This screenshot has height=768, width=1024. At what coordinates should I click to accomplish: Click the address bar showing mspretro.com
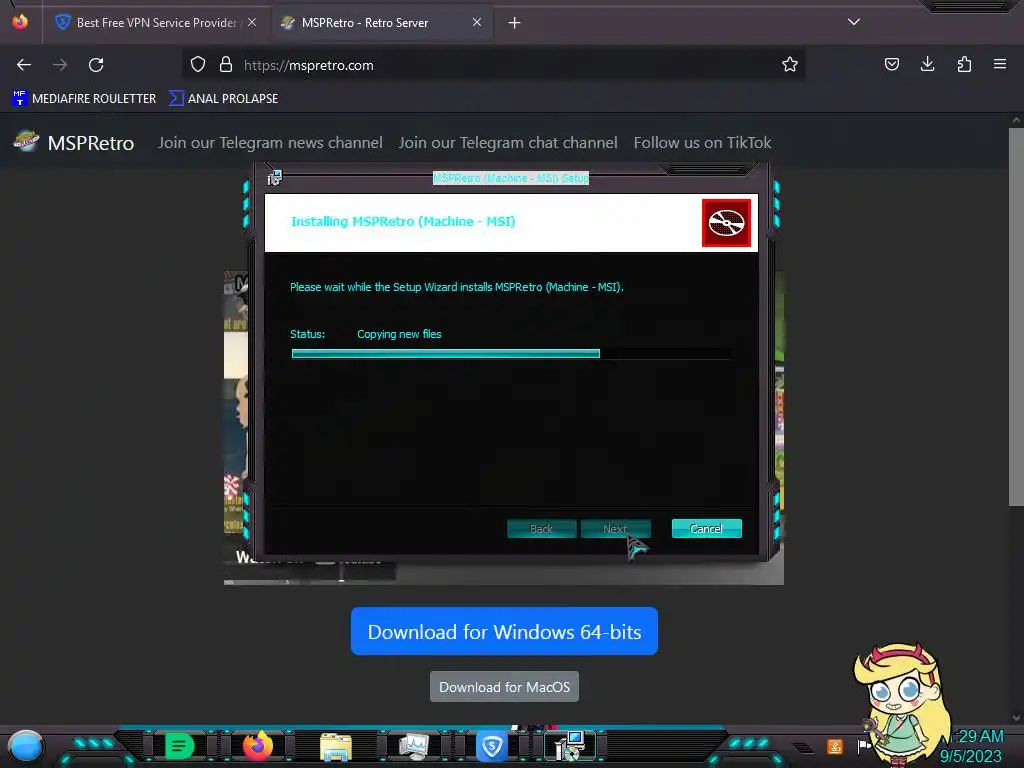[496, 65]
